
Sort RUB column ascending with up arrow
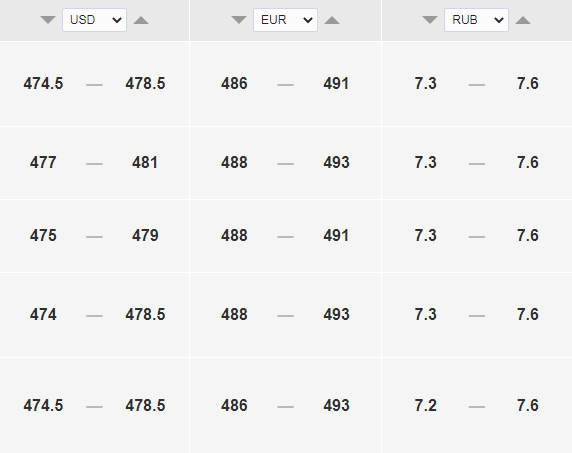pos(523,20)
